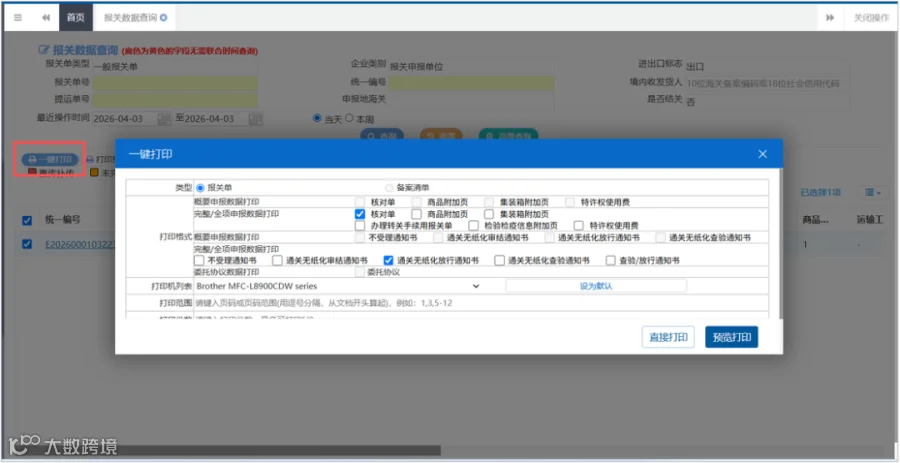The image size is (900, 463).
Task: Select the 当天 radio in background page
Action: tap(317, 118)
